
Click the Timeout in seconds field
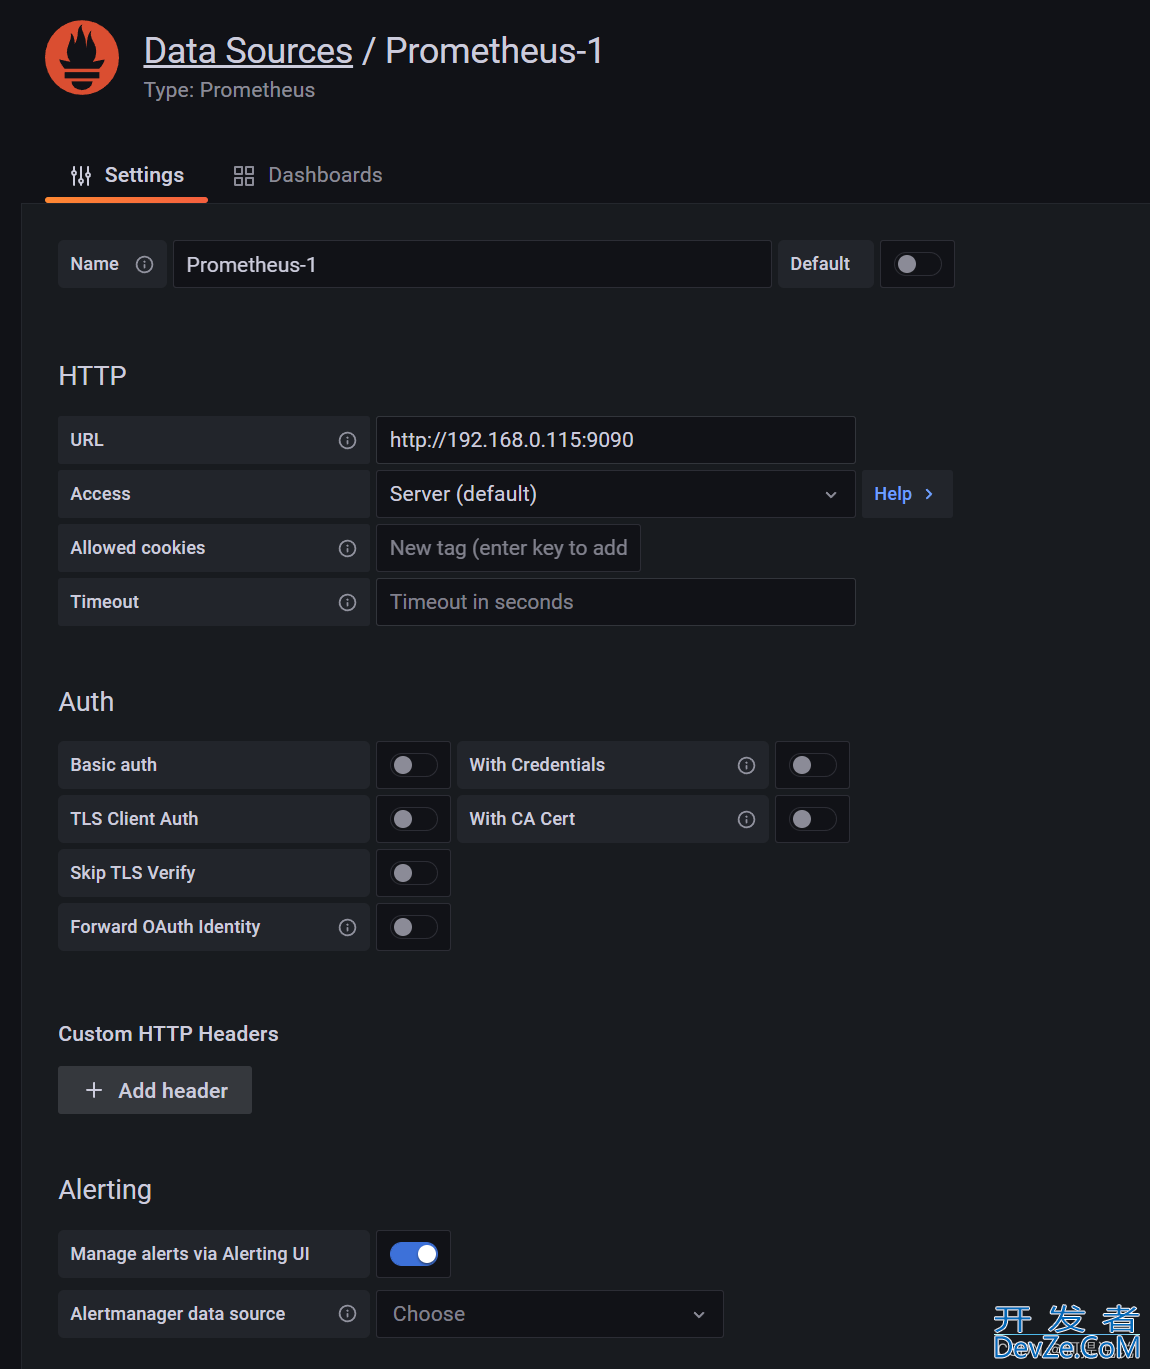(x=615, y=602)
